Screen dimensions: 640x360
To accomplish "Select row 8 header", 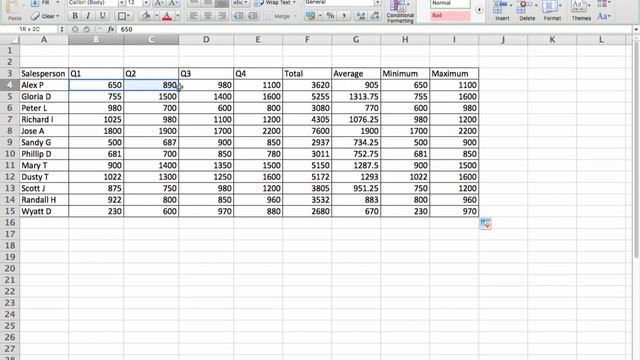I will coord(9,131).
